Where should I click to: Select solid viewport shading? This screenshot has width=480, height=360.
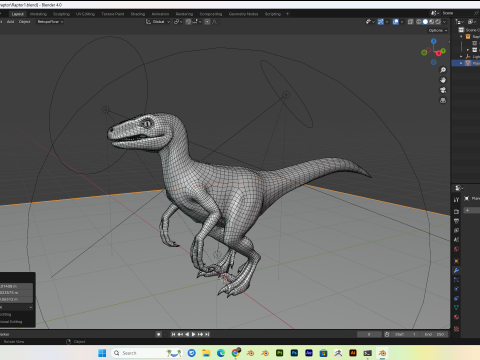click(425, 22)
